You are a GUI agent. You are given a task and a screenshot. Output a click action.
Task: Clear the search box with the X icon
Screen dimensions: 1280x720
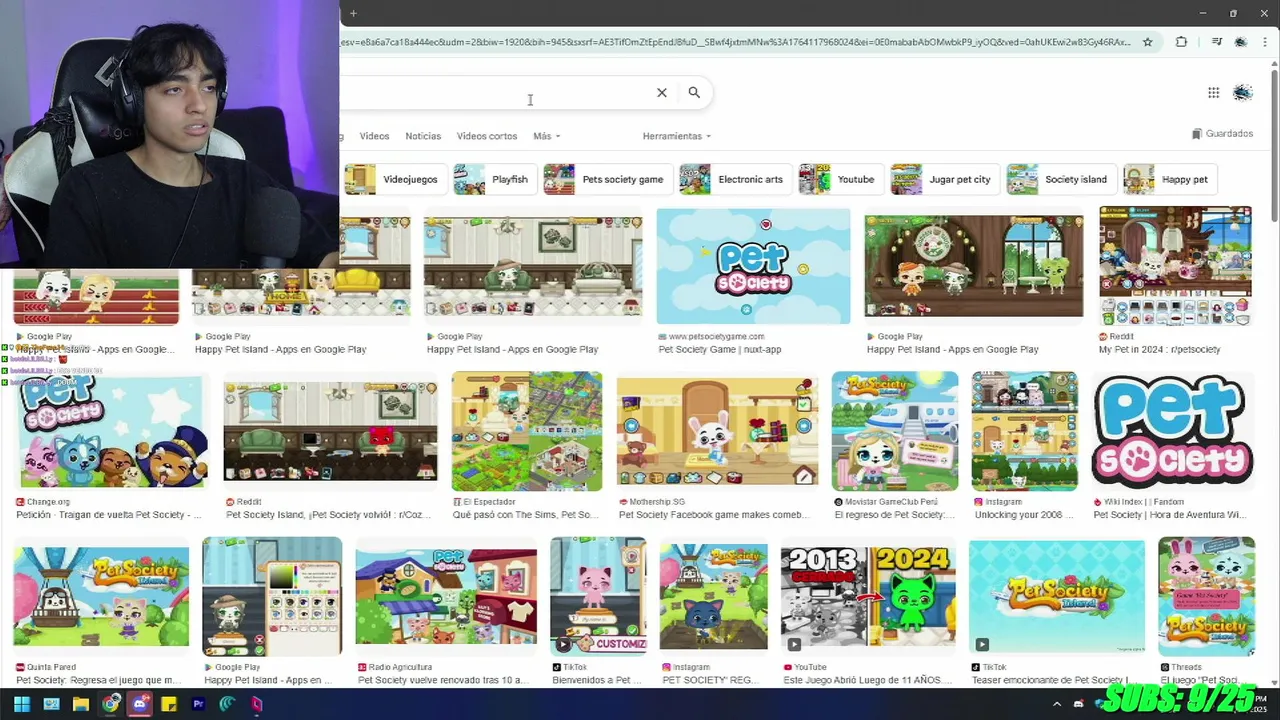click(x=661, y=92)
